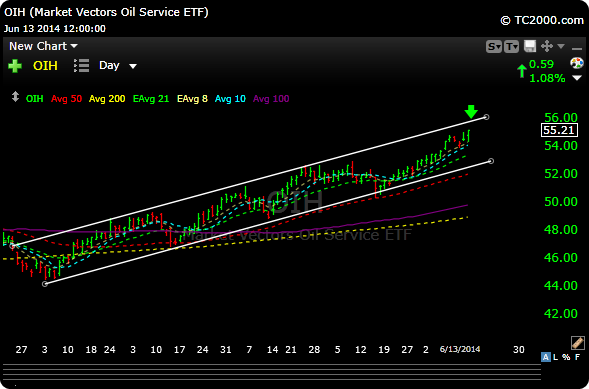Click the upper trendline left endpoint handle
589x389 pixels.
(12, 246)
